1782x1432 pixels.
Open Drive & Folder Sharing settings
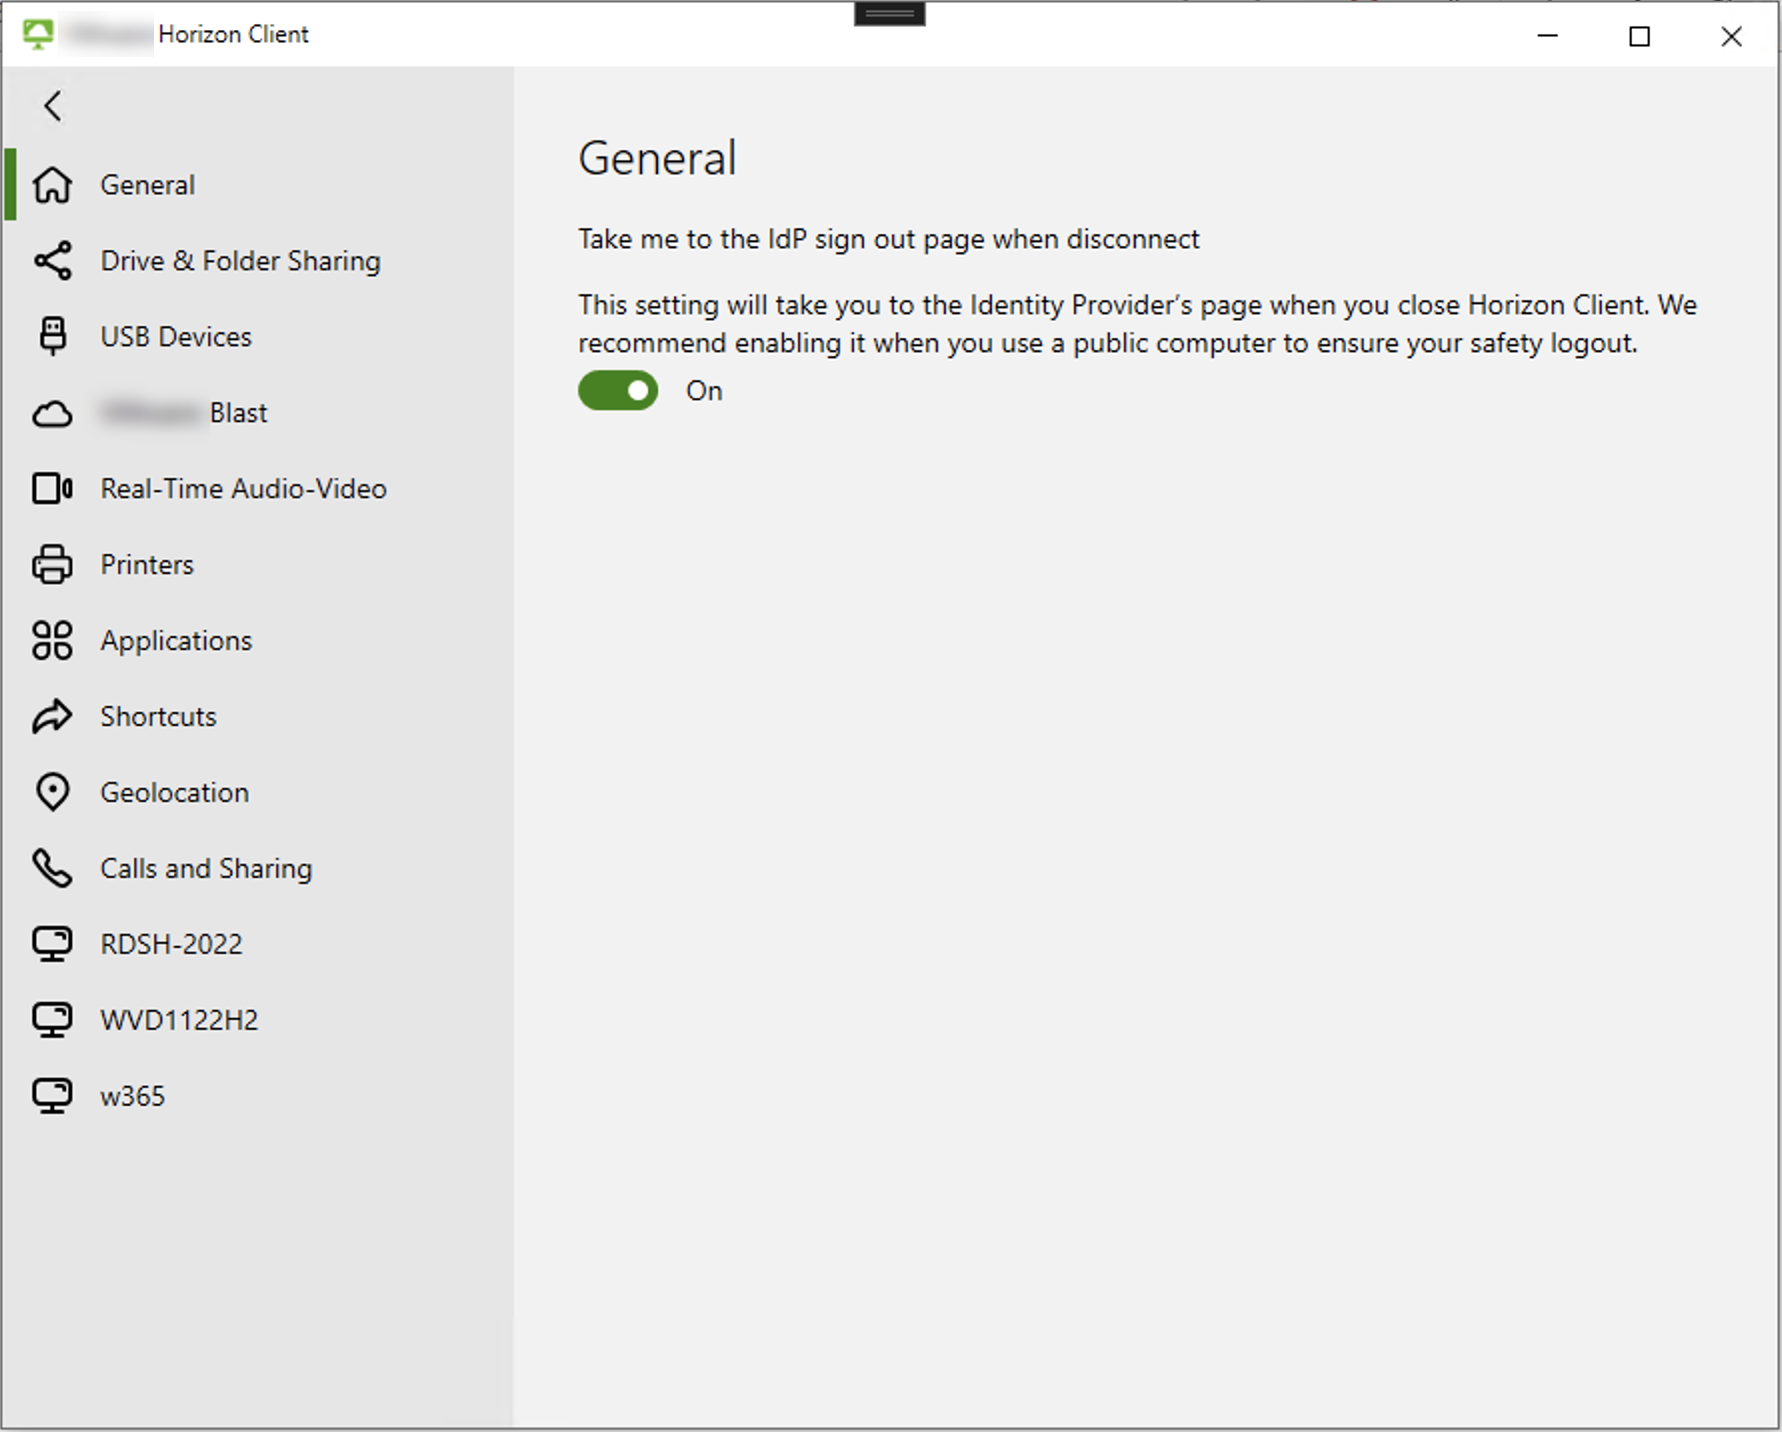click(259, 261)
